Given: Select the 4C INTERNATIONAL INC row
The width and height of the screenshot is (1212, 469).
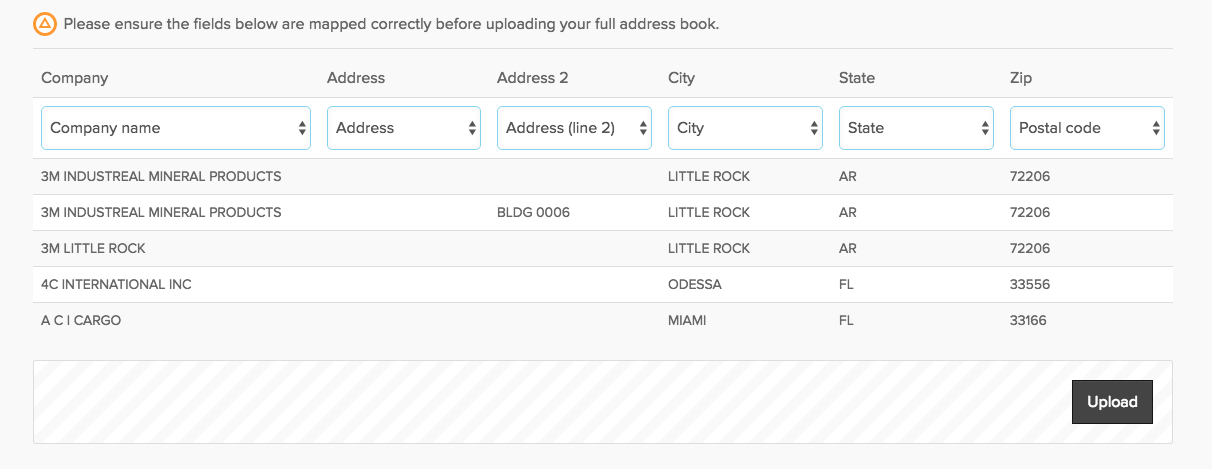Looking at the screenshot, I should tap(603, 285).
